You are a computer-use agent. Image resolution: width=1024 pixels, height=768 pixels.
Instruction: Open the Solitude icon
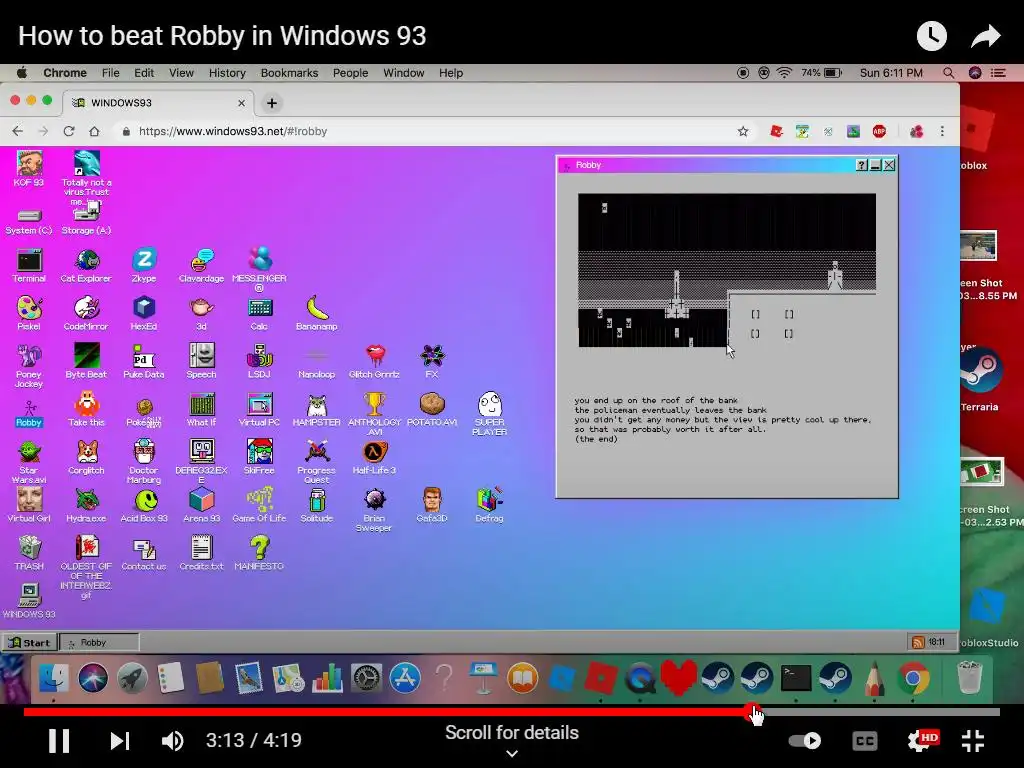[317, 505]
